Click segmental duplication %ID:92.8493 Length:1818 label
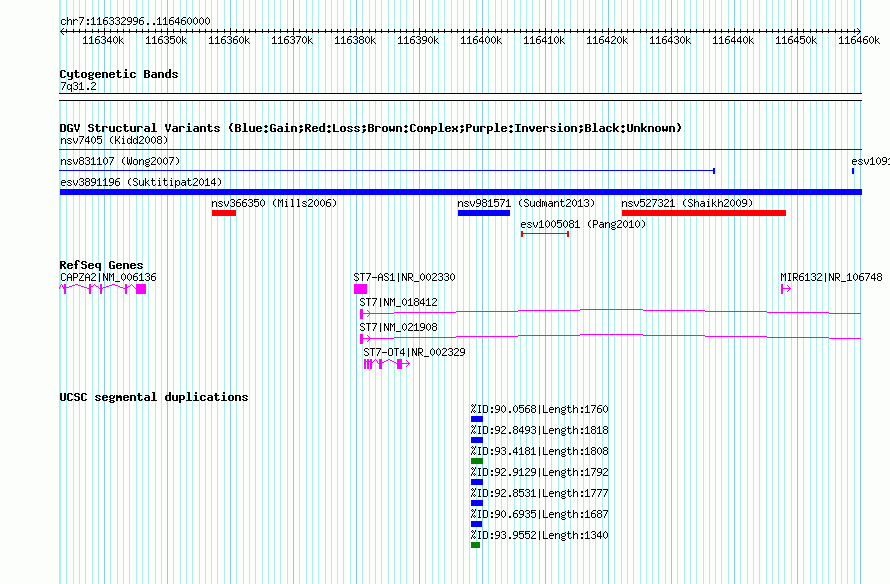This screenshot has width=890, height=584. coord(539,430)
